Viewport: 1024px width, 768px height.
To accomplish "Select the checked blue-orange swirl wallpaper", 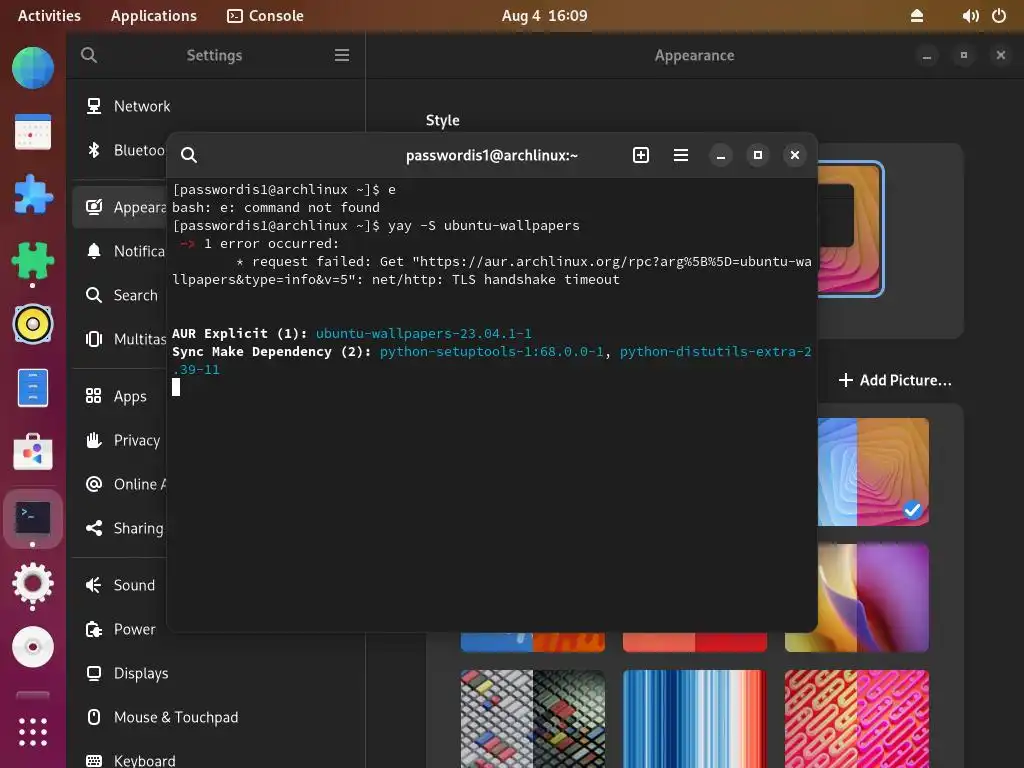I will [872, 472].
